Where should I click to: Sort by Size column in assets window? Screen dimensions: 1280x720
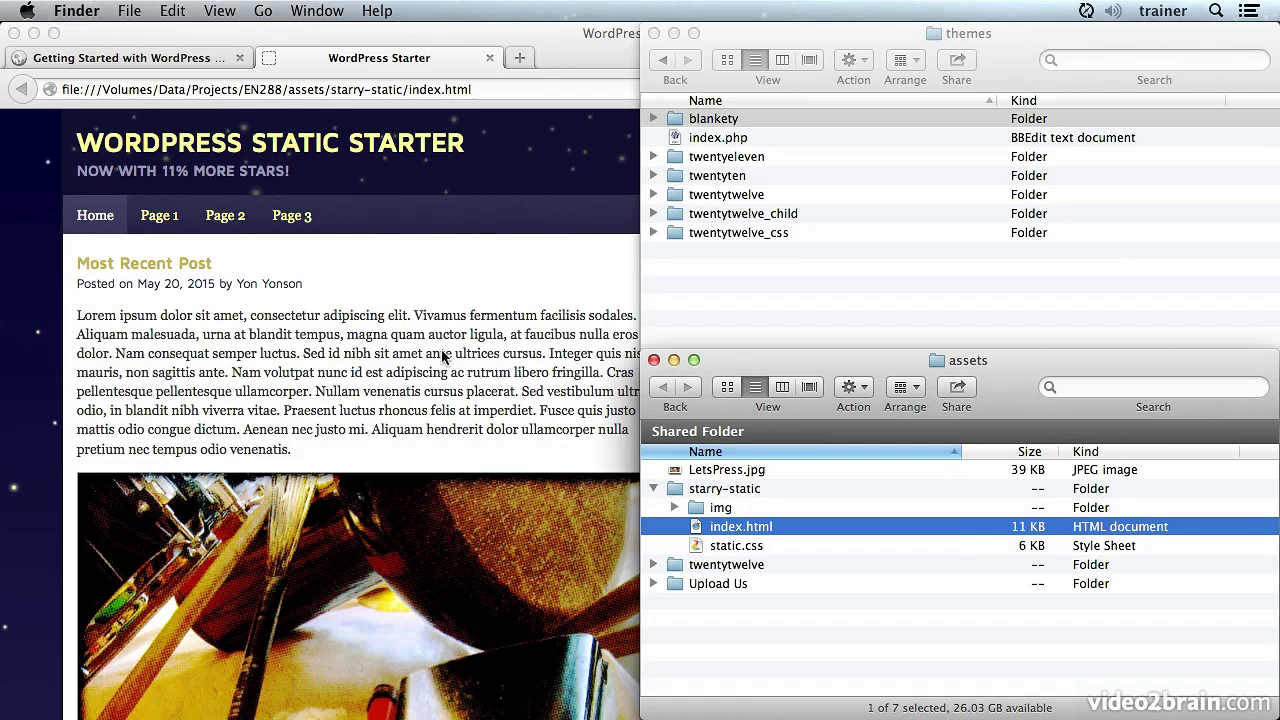(x=1010, y=451)
